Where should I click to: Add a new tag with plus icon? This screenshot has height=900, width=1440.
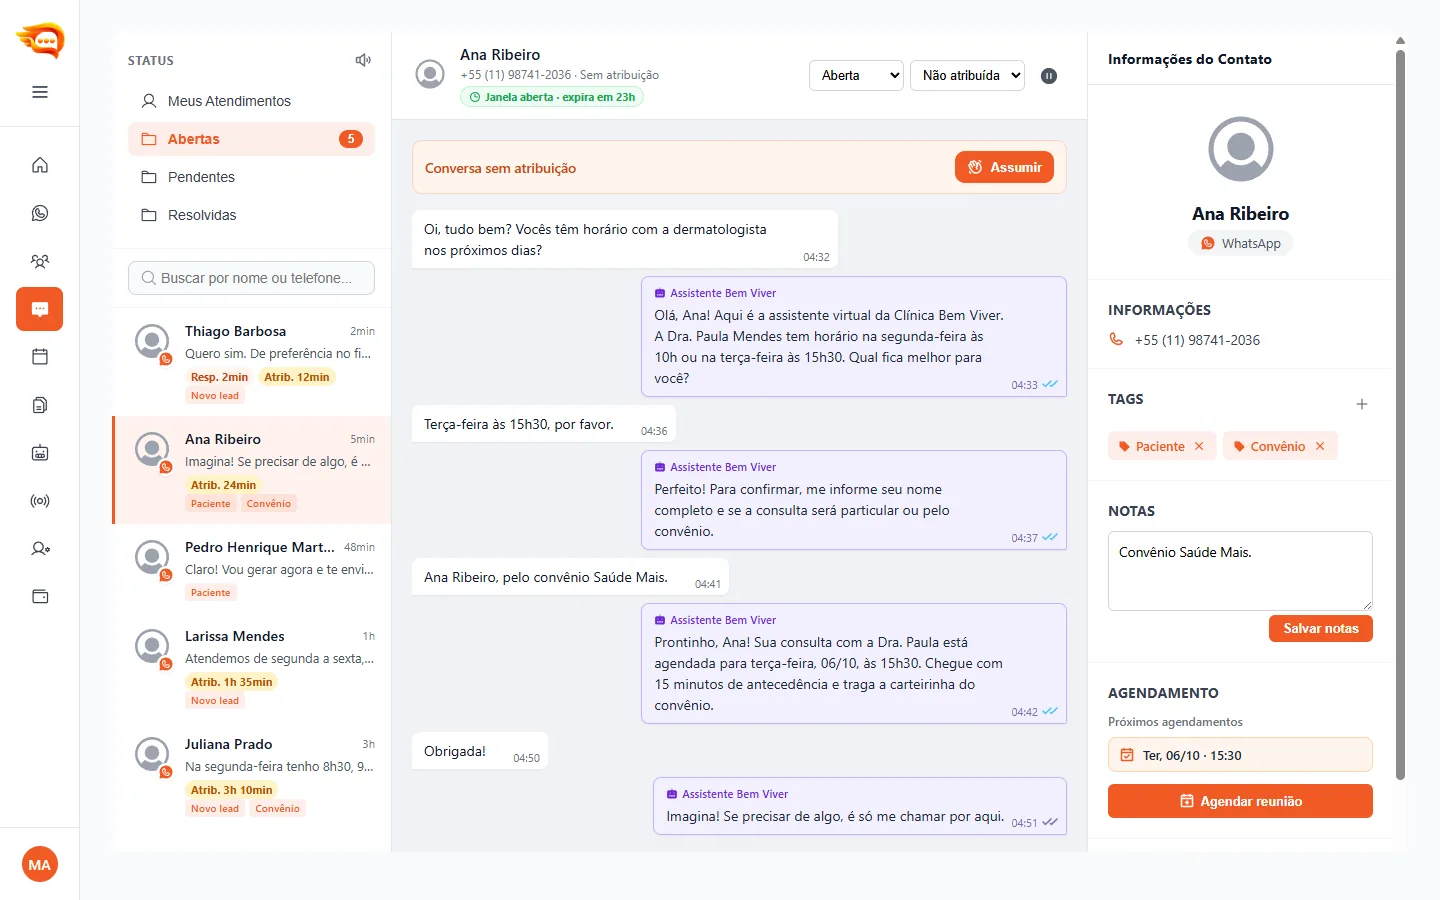[1362, 404]
